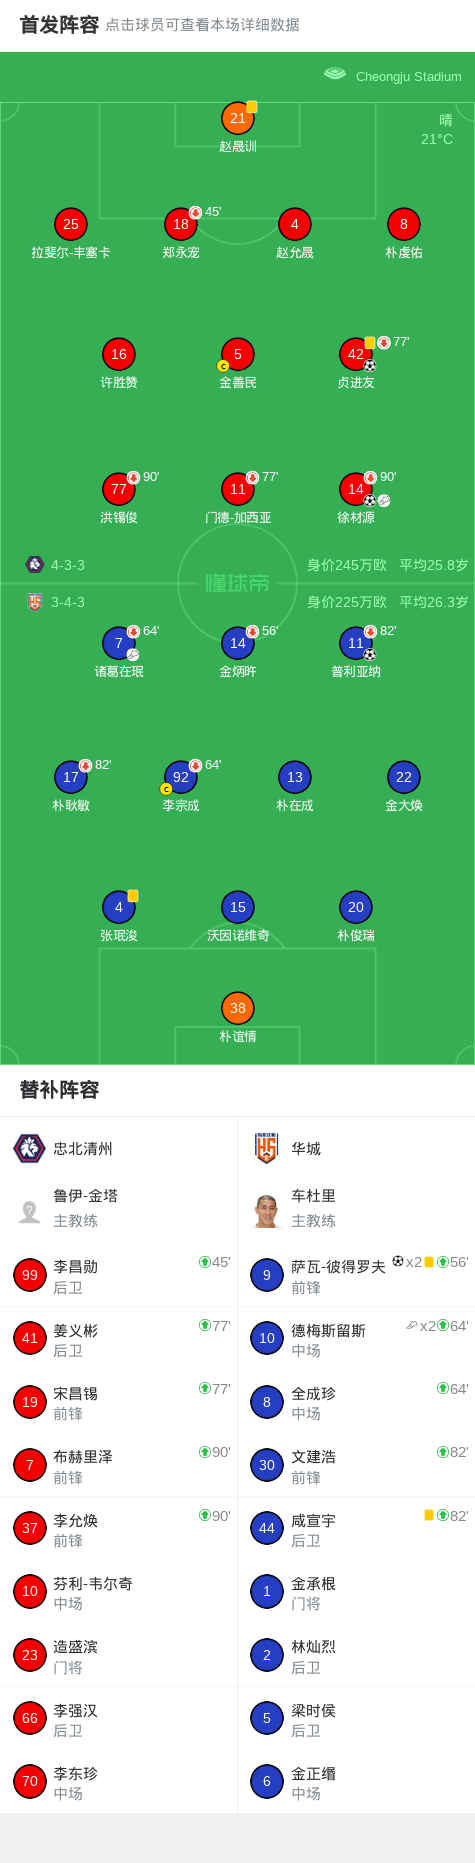Open head coach 鲁伊-金塔 profile
Image resolution: width=475 pixels, height=1863 pixels.
click(118, 1211)
